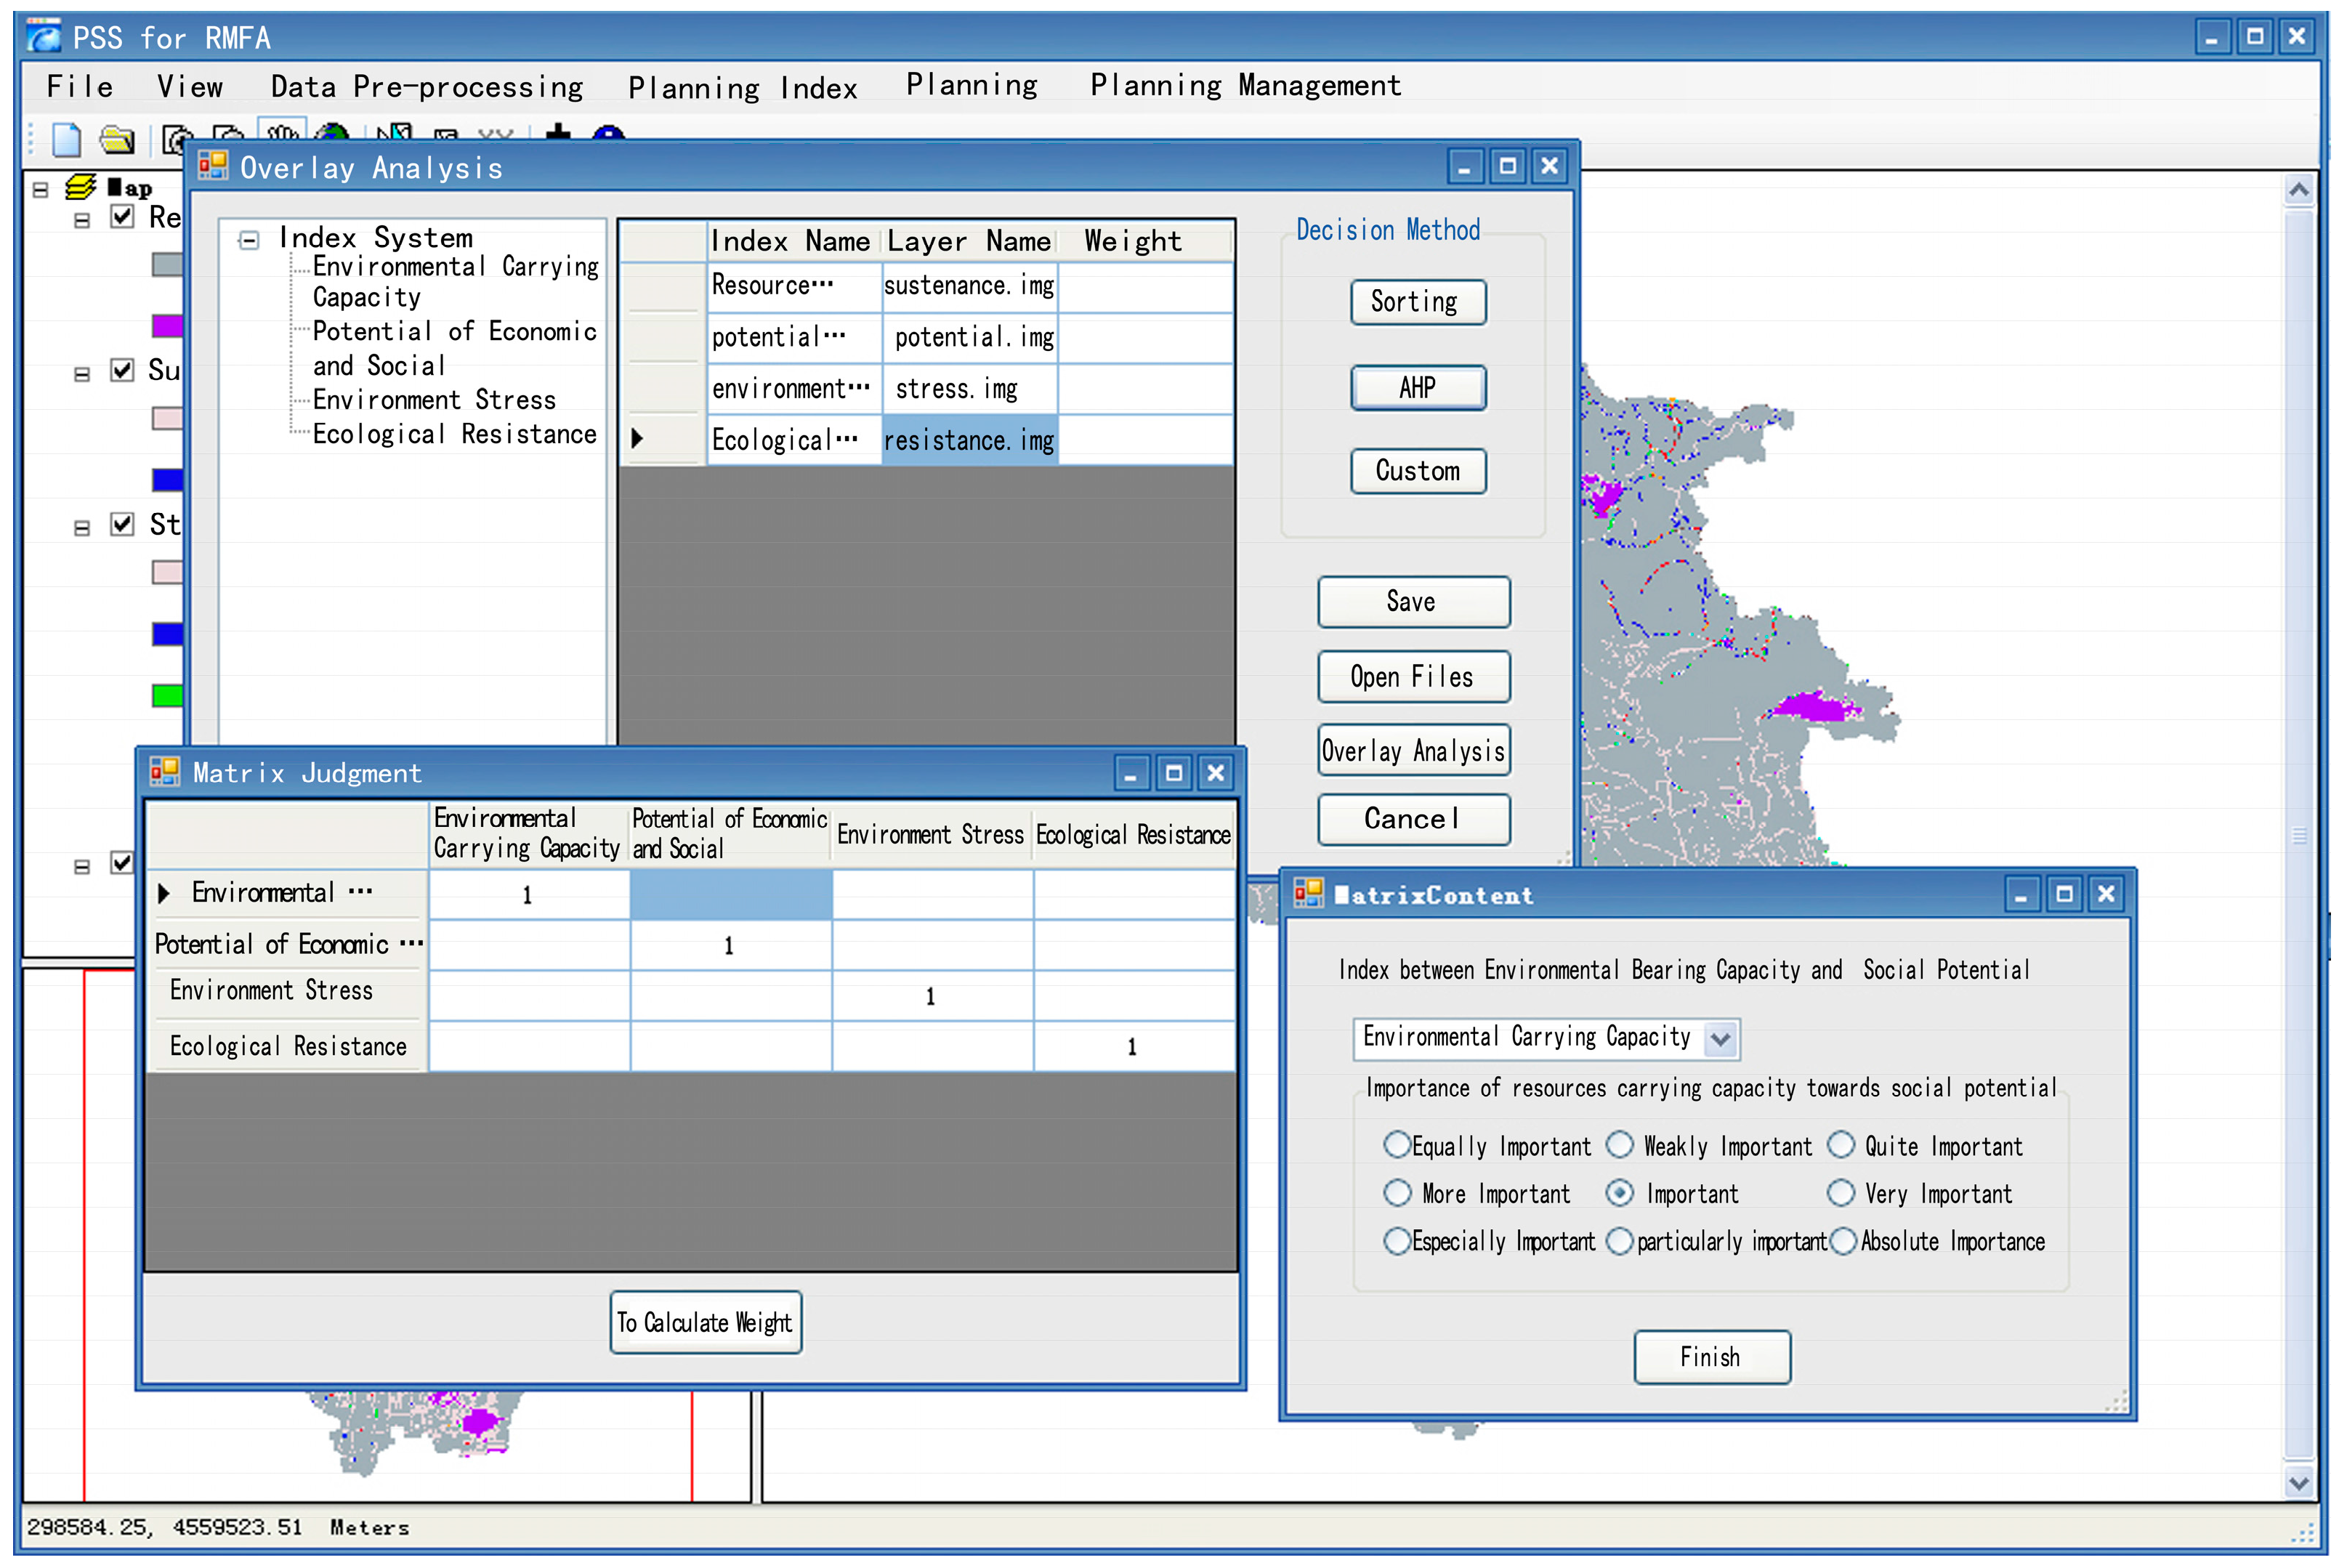Open the Data Pre-processing menu
This screenshot has height=1568, width=2339.
click(x=427, y=87)
